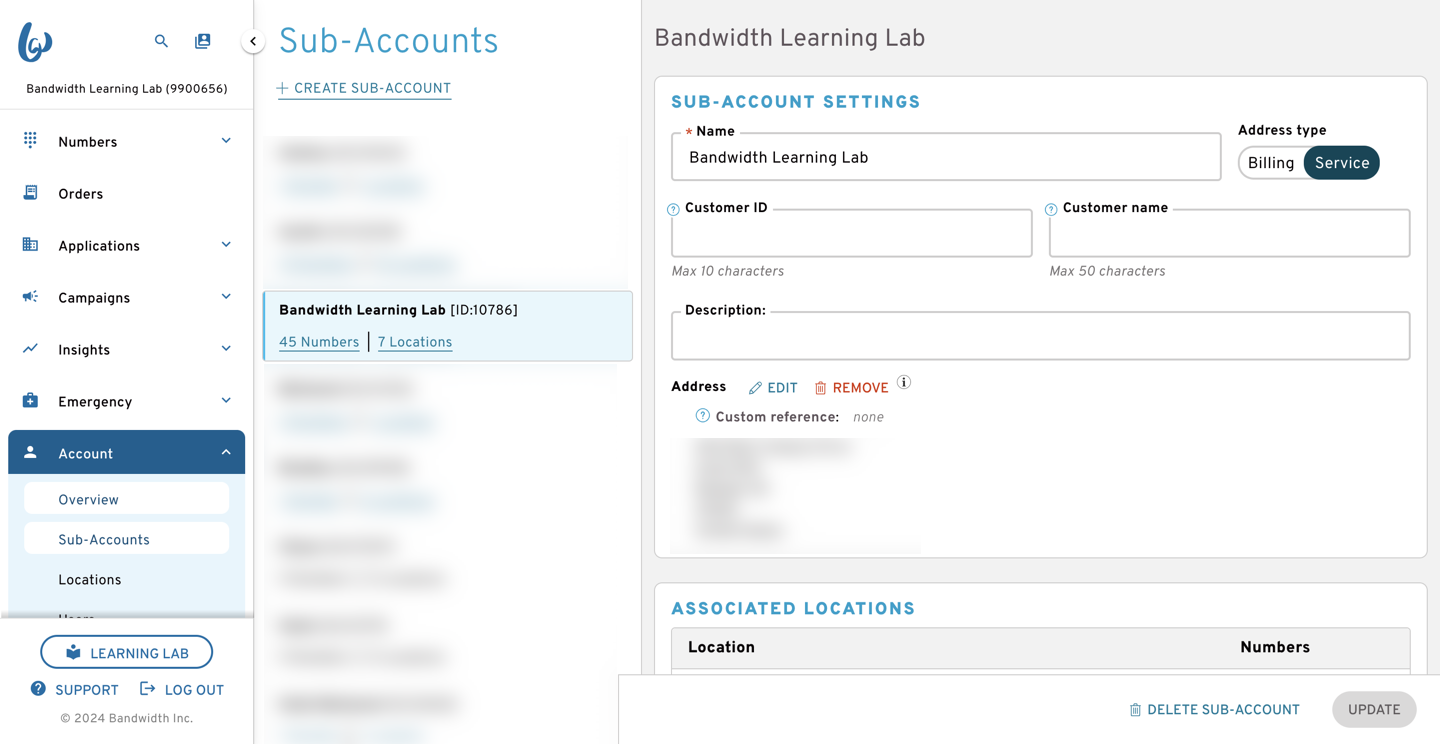Click the Bandwidth logo icon

35,42
